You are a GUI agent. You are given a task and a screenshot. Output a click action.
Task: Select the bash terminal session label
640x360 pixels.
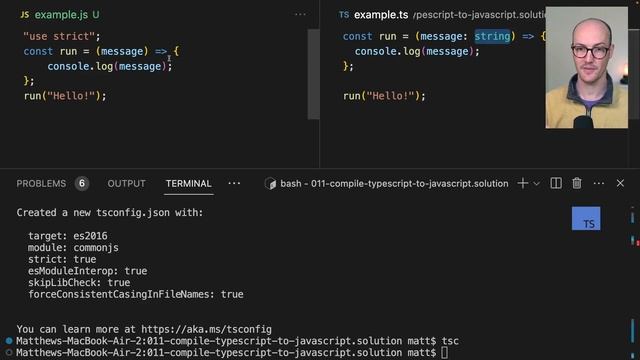394,184
